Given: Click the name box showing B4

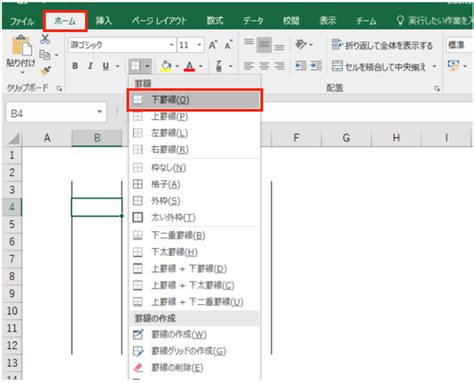Looking at the screenshot, I should click(56, 113).
